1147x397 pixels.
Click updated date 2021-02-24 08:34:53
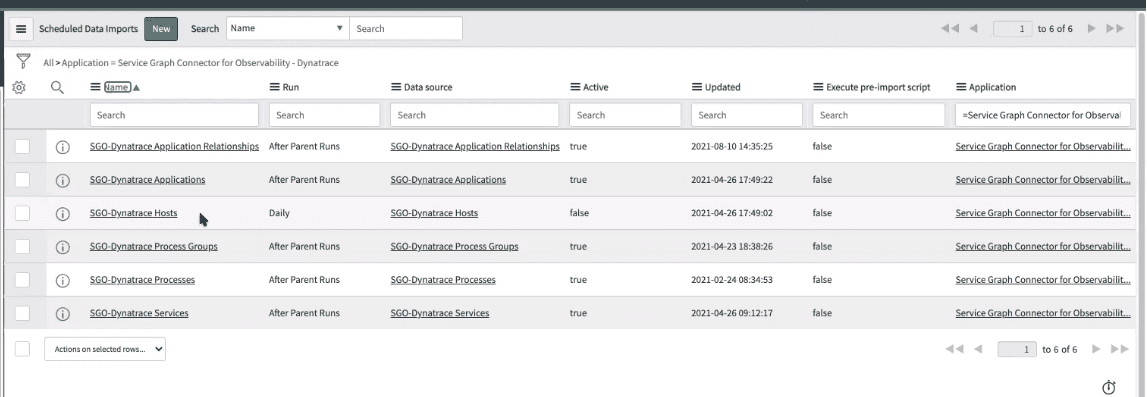click(x=732, y=279)
